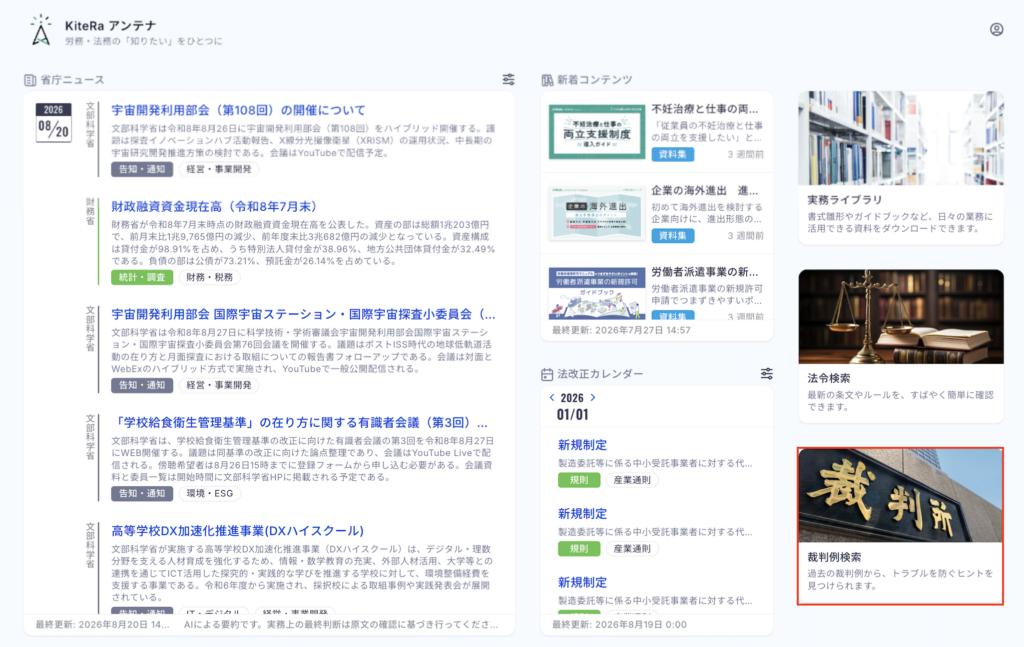Viewport: 1024px width, 647px height.
Task: Select the 環境・ESG tag
Action: point(210,494)
